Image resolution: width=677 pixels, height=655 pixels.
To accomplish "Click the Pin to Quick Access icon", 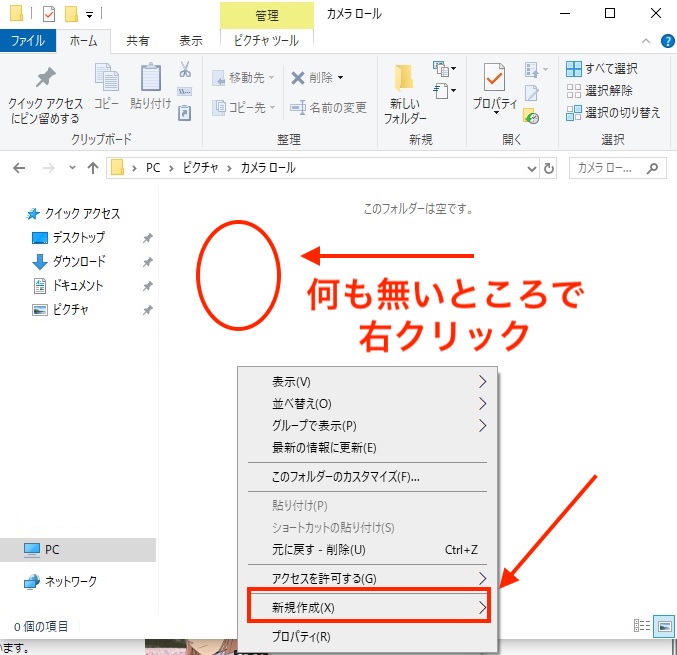I will click(x=45, y=82).
